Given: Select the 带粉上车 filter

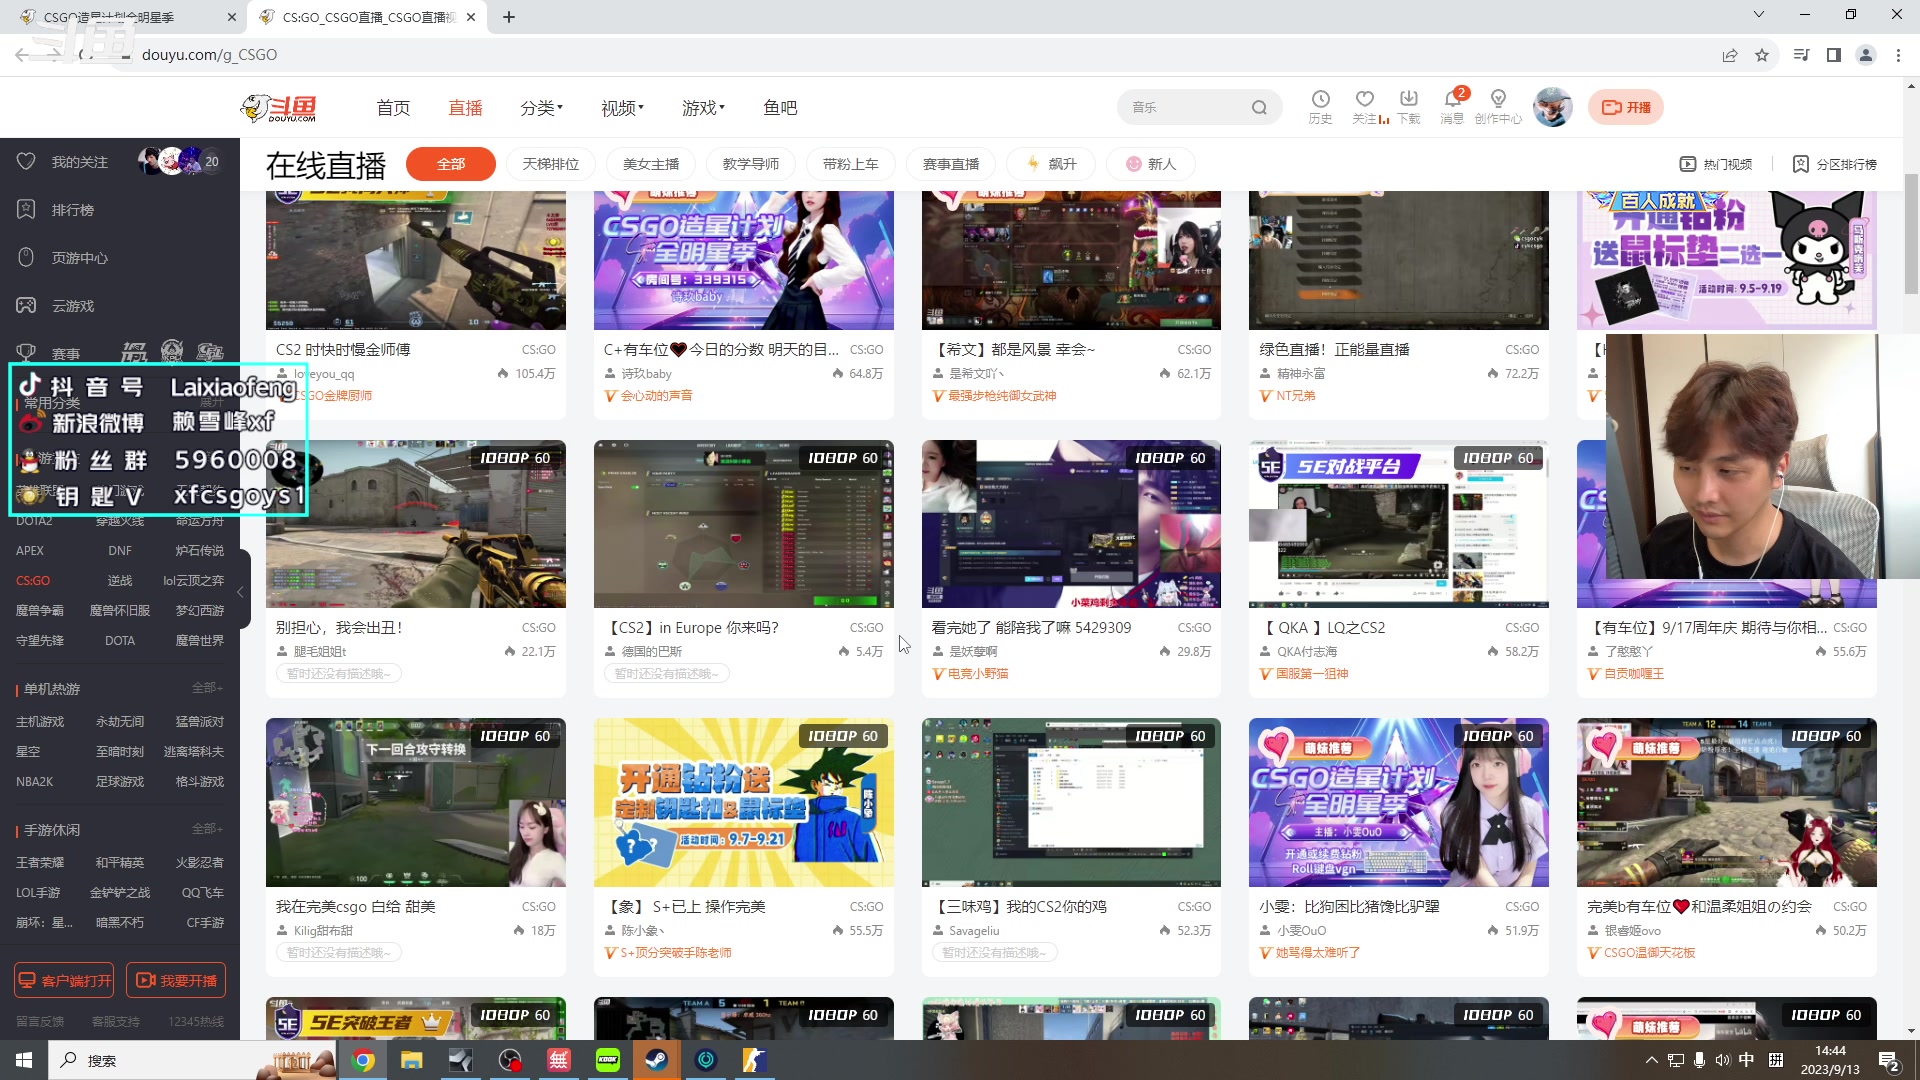Looking at the screenshot, I should 851,164.
